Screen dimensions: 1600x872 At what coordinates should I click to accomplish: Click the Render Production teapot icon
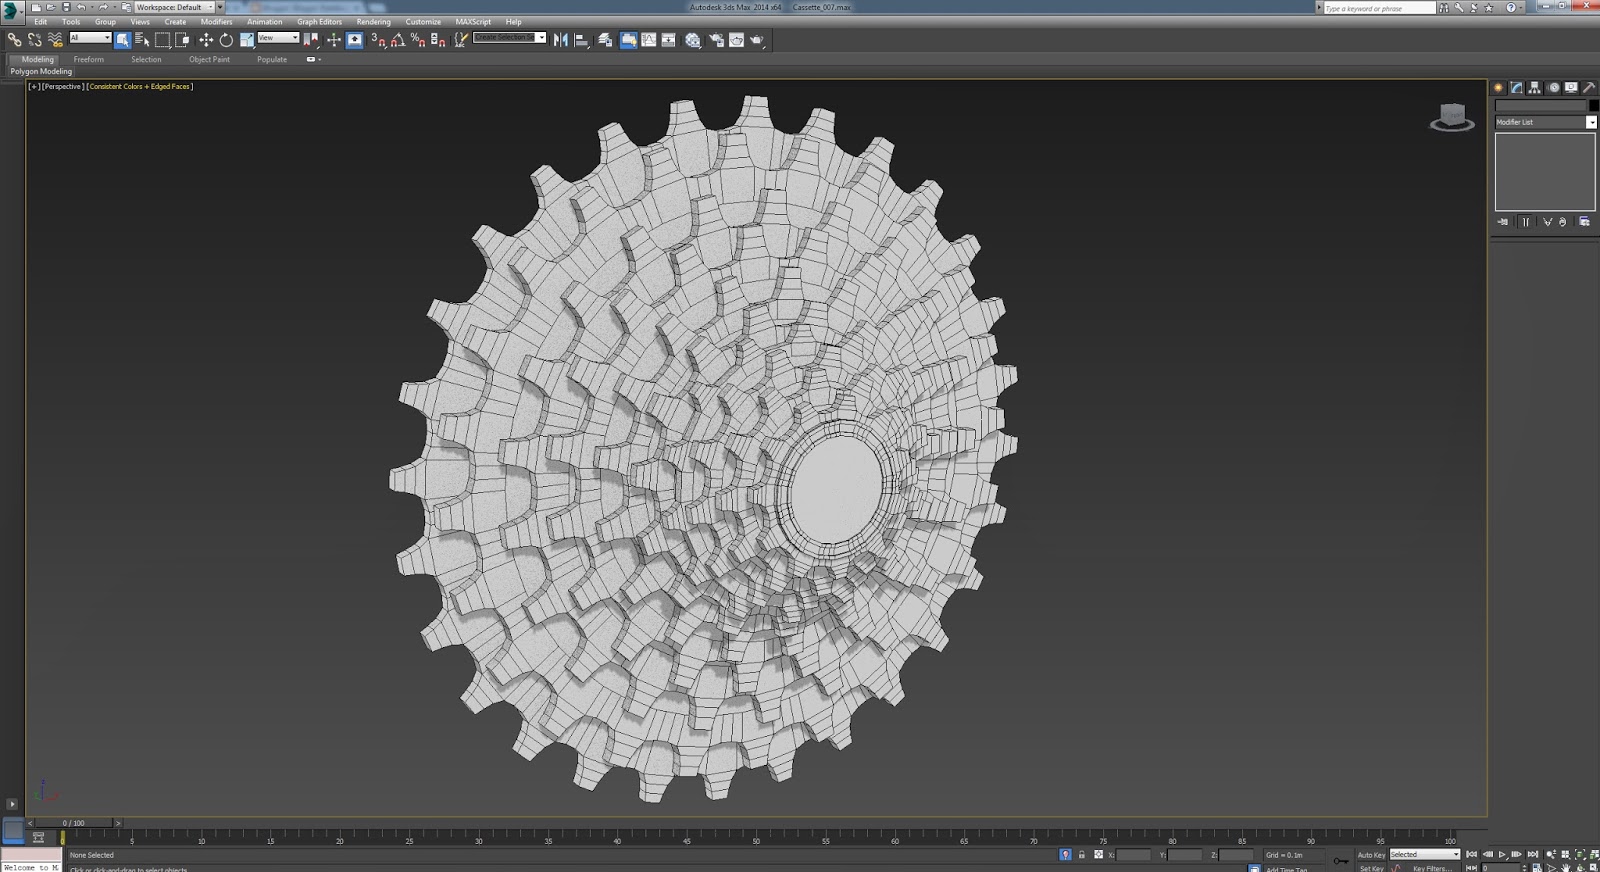tap(757, 40)
